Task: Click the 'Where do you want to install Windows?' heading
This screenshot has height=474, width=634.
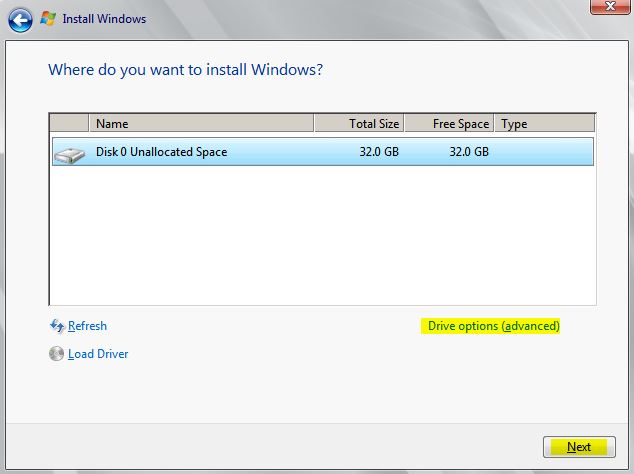Action: [186, 70]
